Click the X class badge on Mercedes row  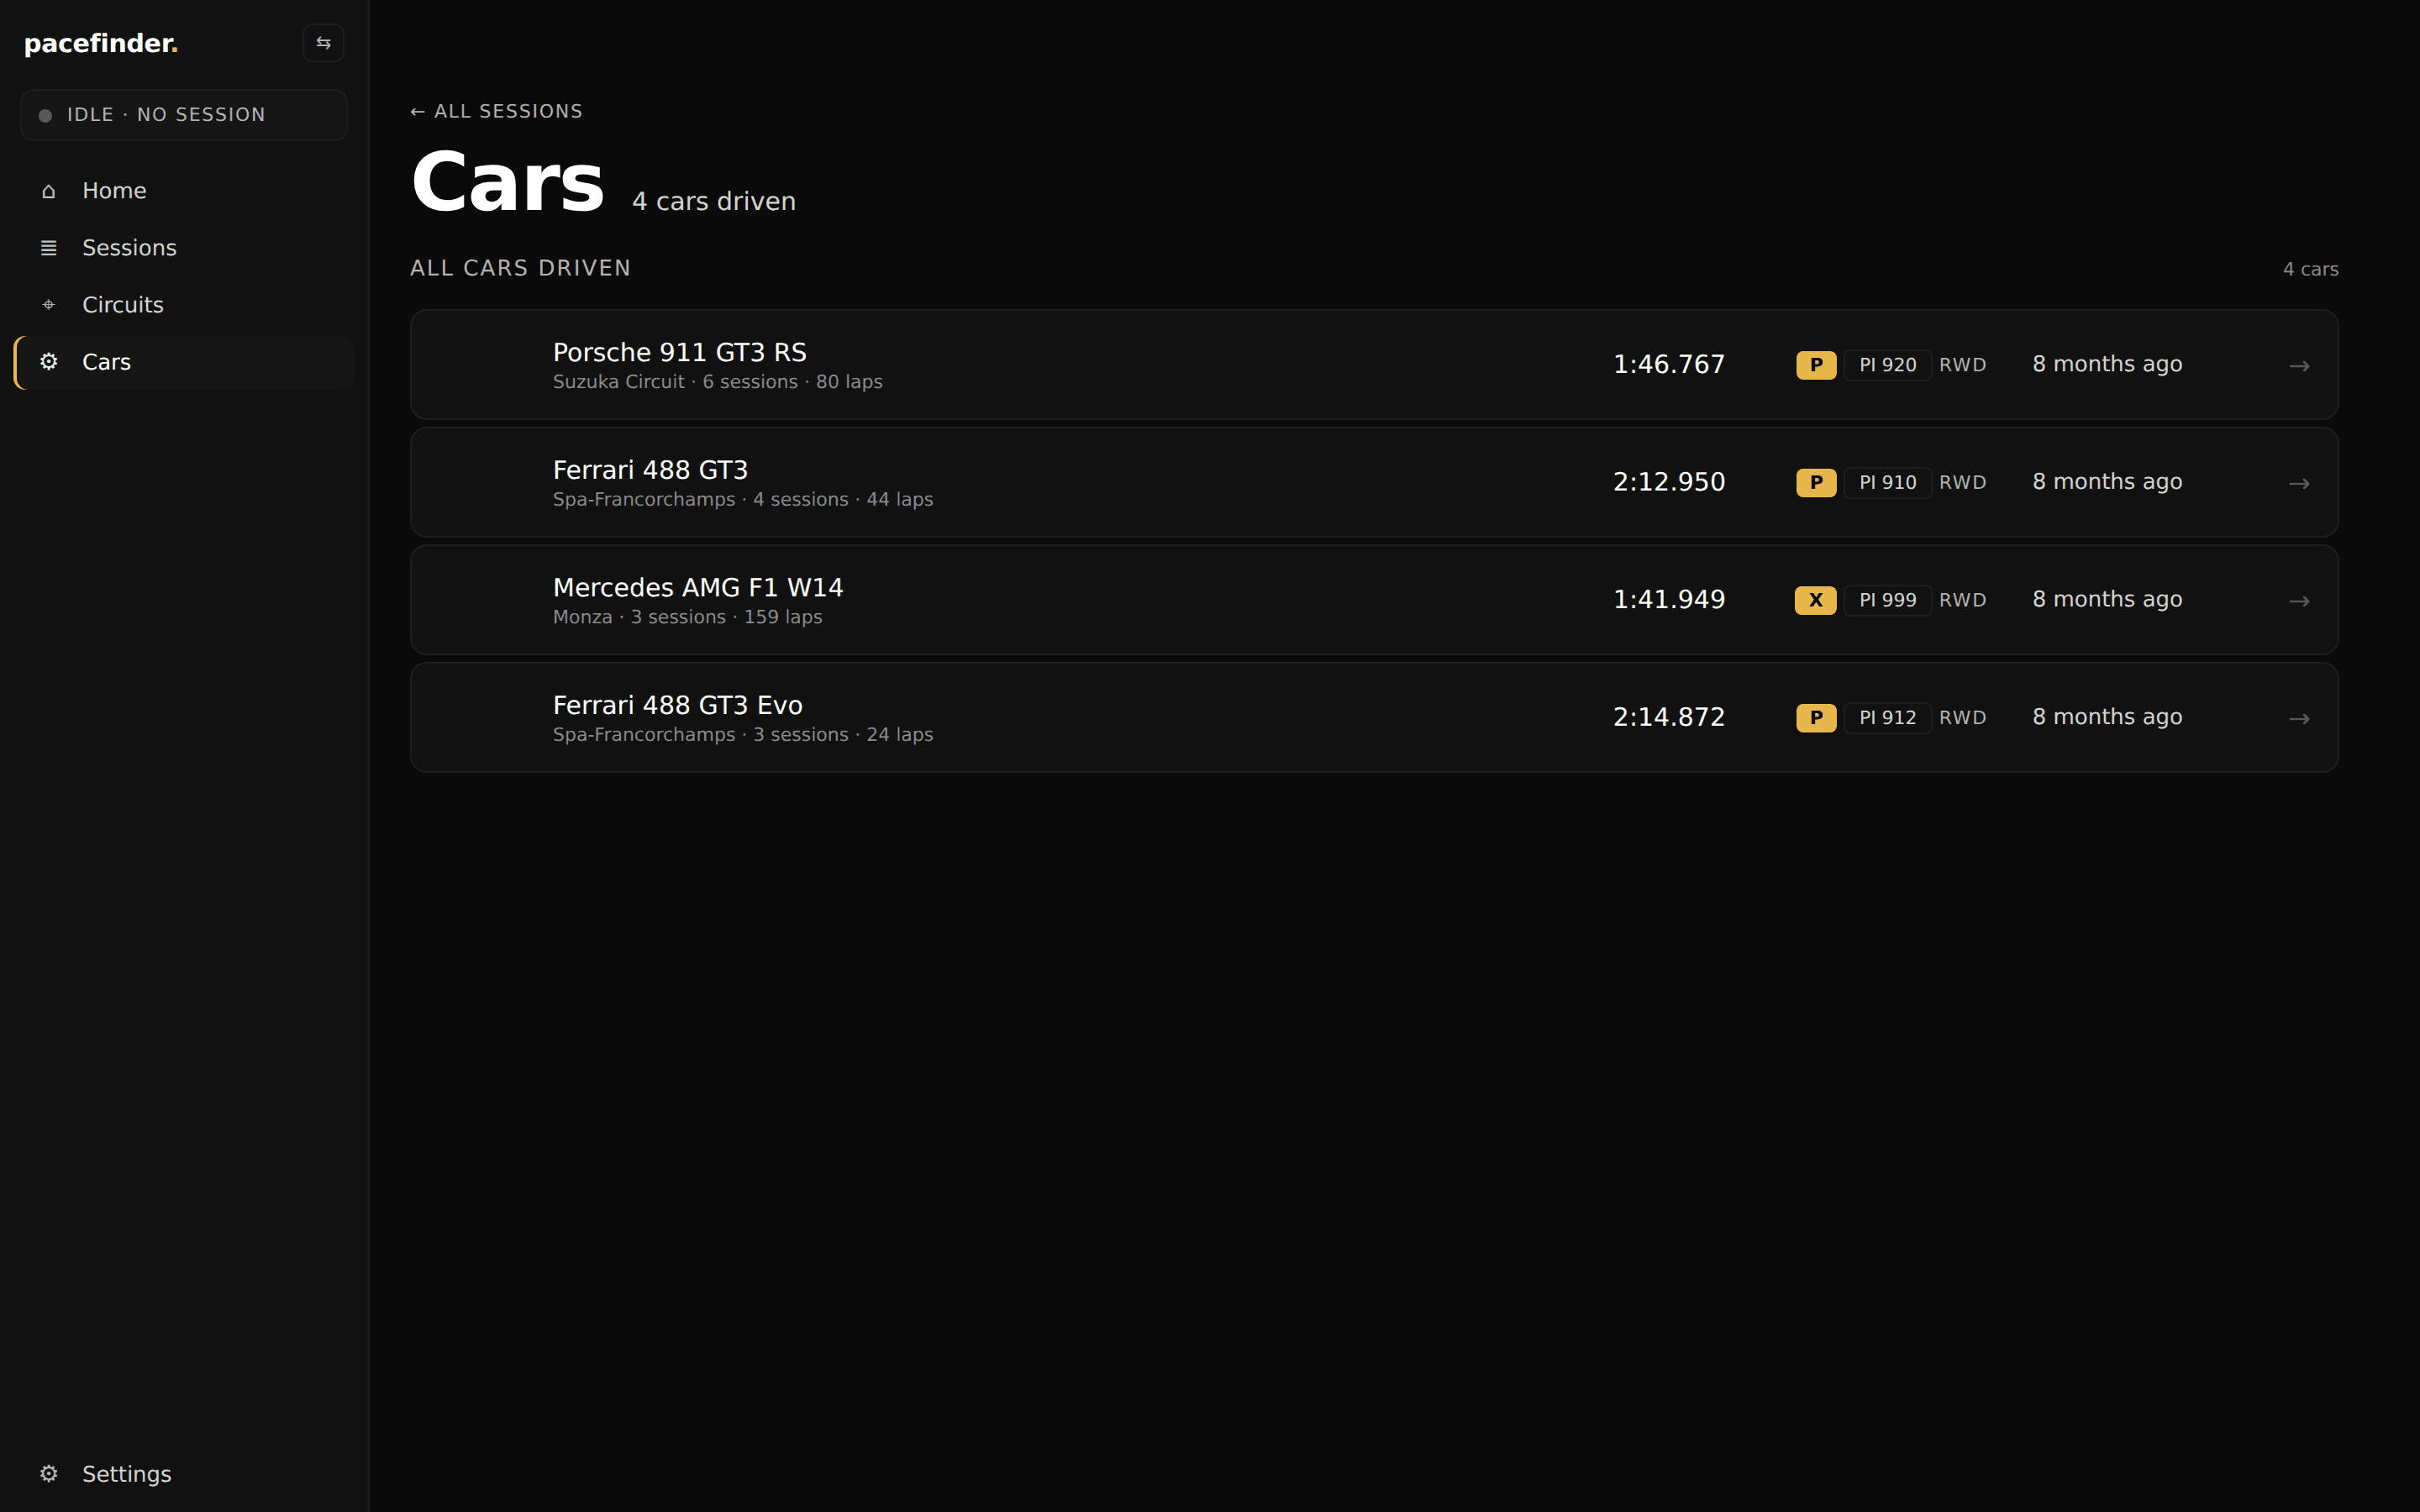tap(1816, 600)
